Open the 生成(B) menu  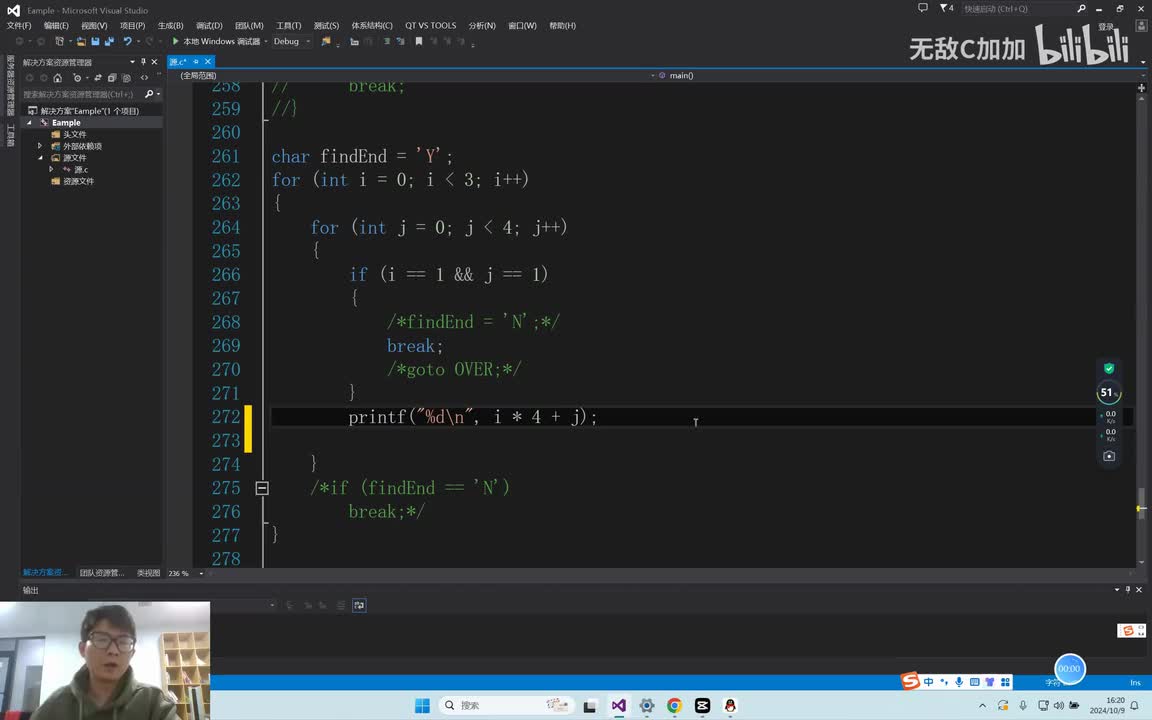pos(170,25)
